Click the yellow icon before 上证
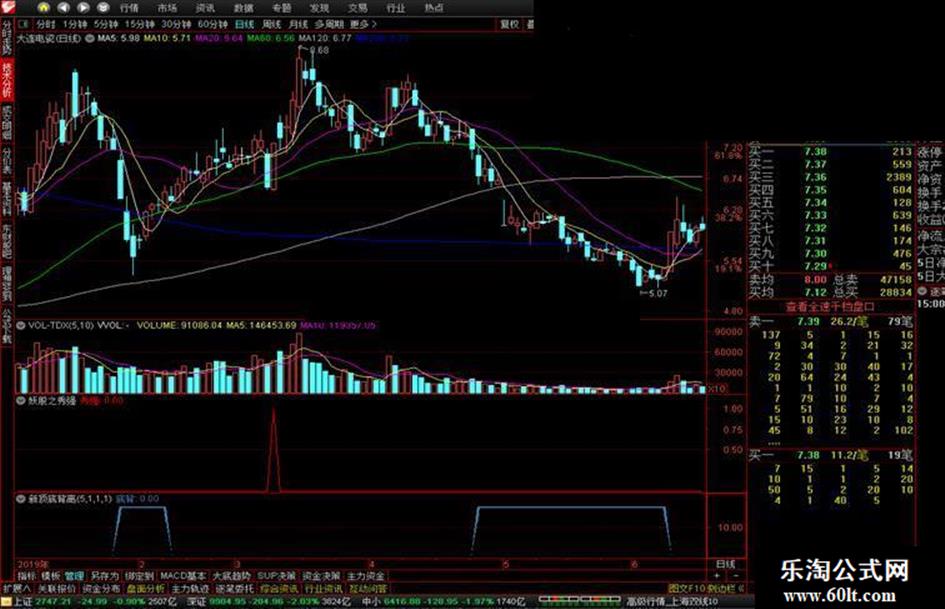Image resolution: width=945 pixels, height=609 pixels. (6, 602)
